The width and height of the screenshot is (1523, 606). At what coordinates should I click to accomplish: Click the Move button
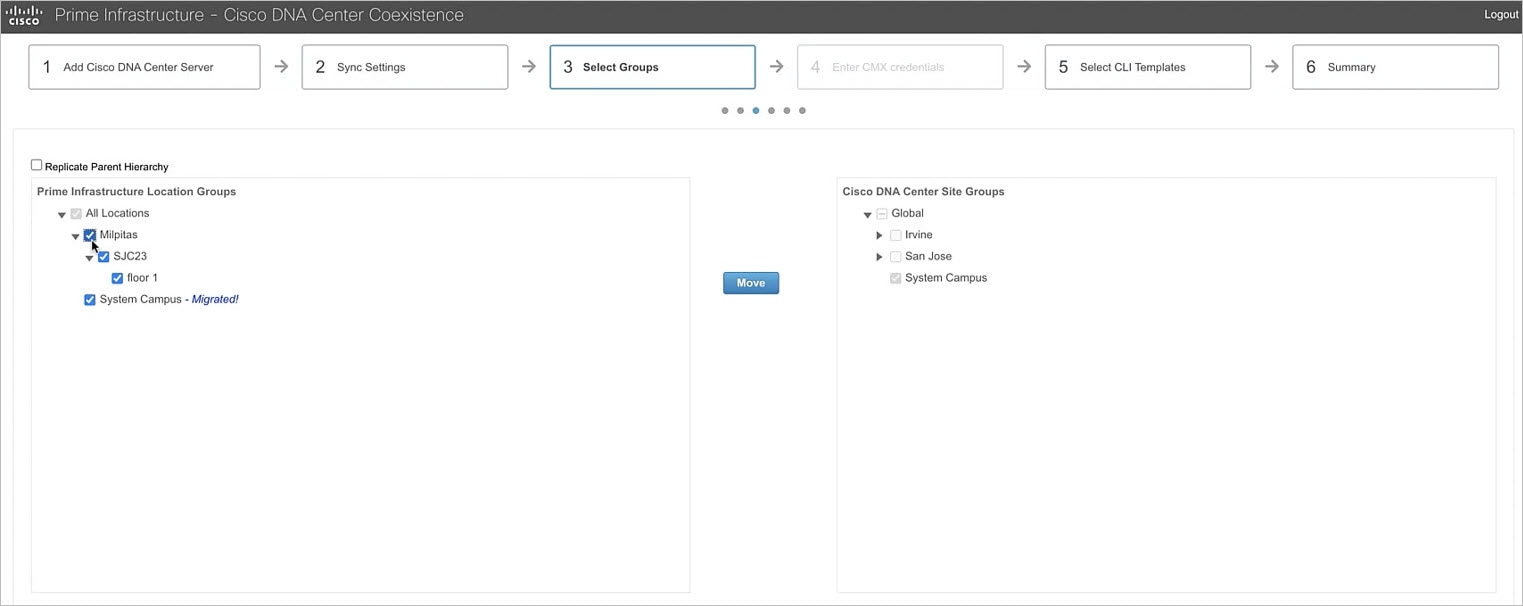pos(751,283)
